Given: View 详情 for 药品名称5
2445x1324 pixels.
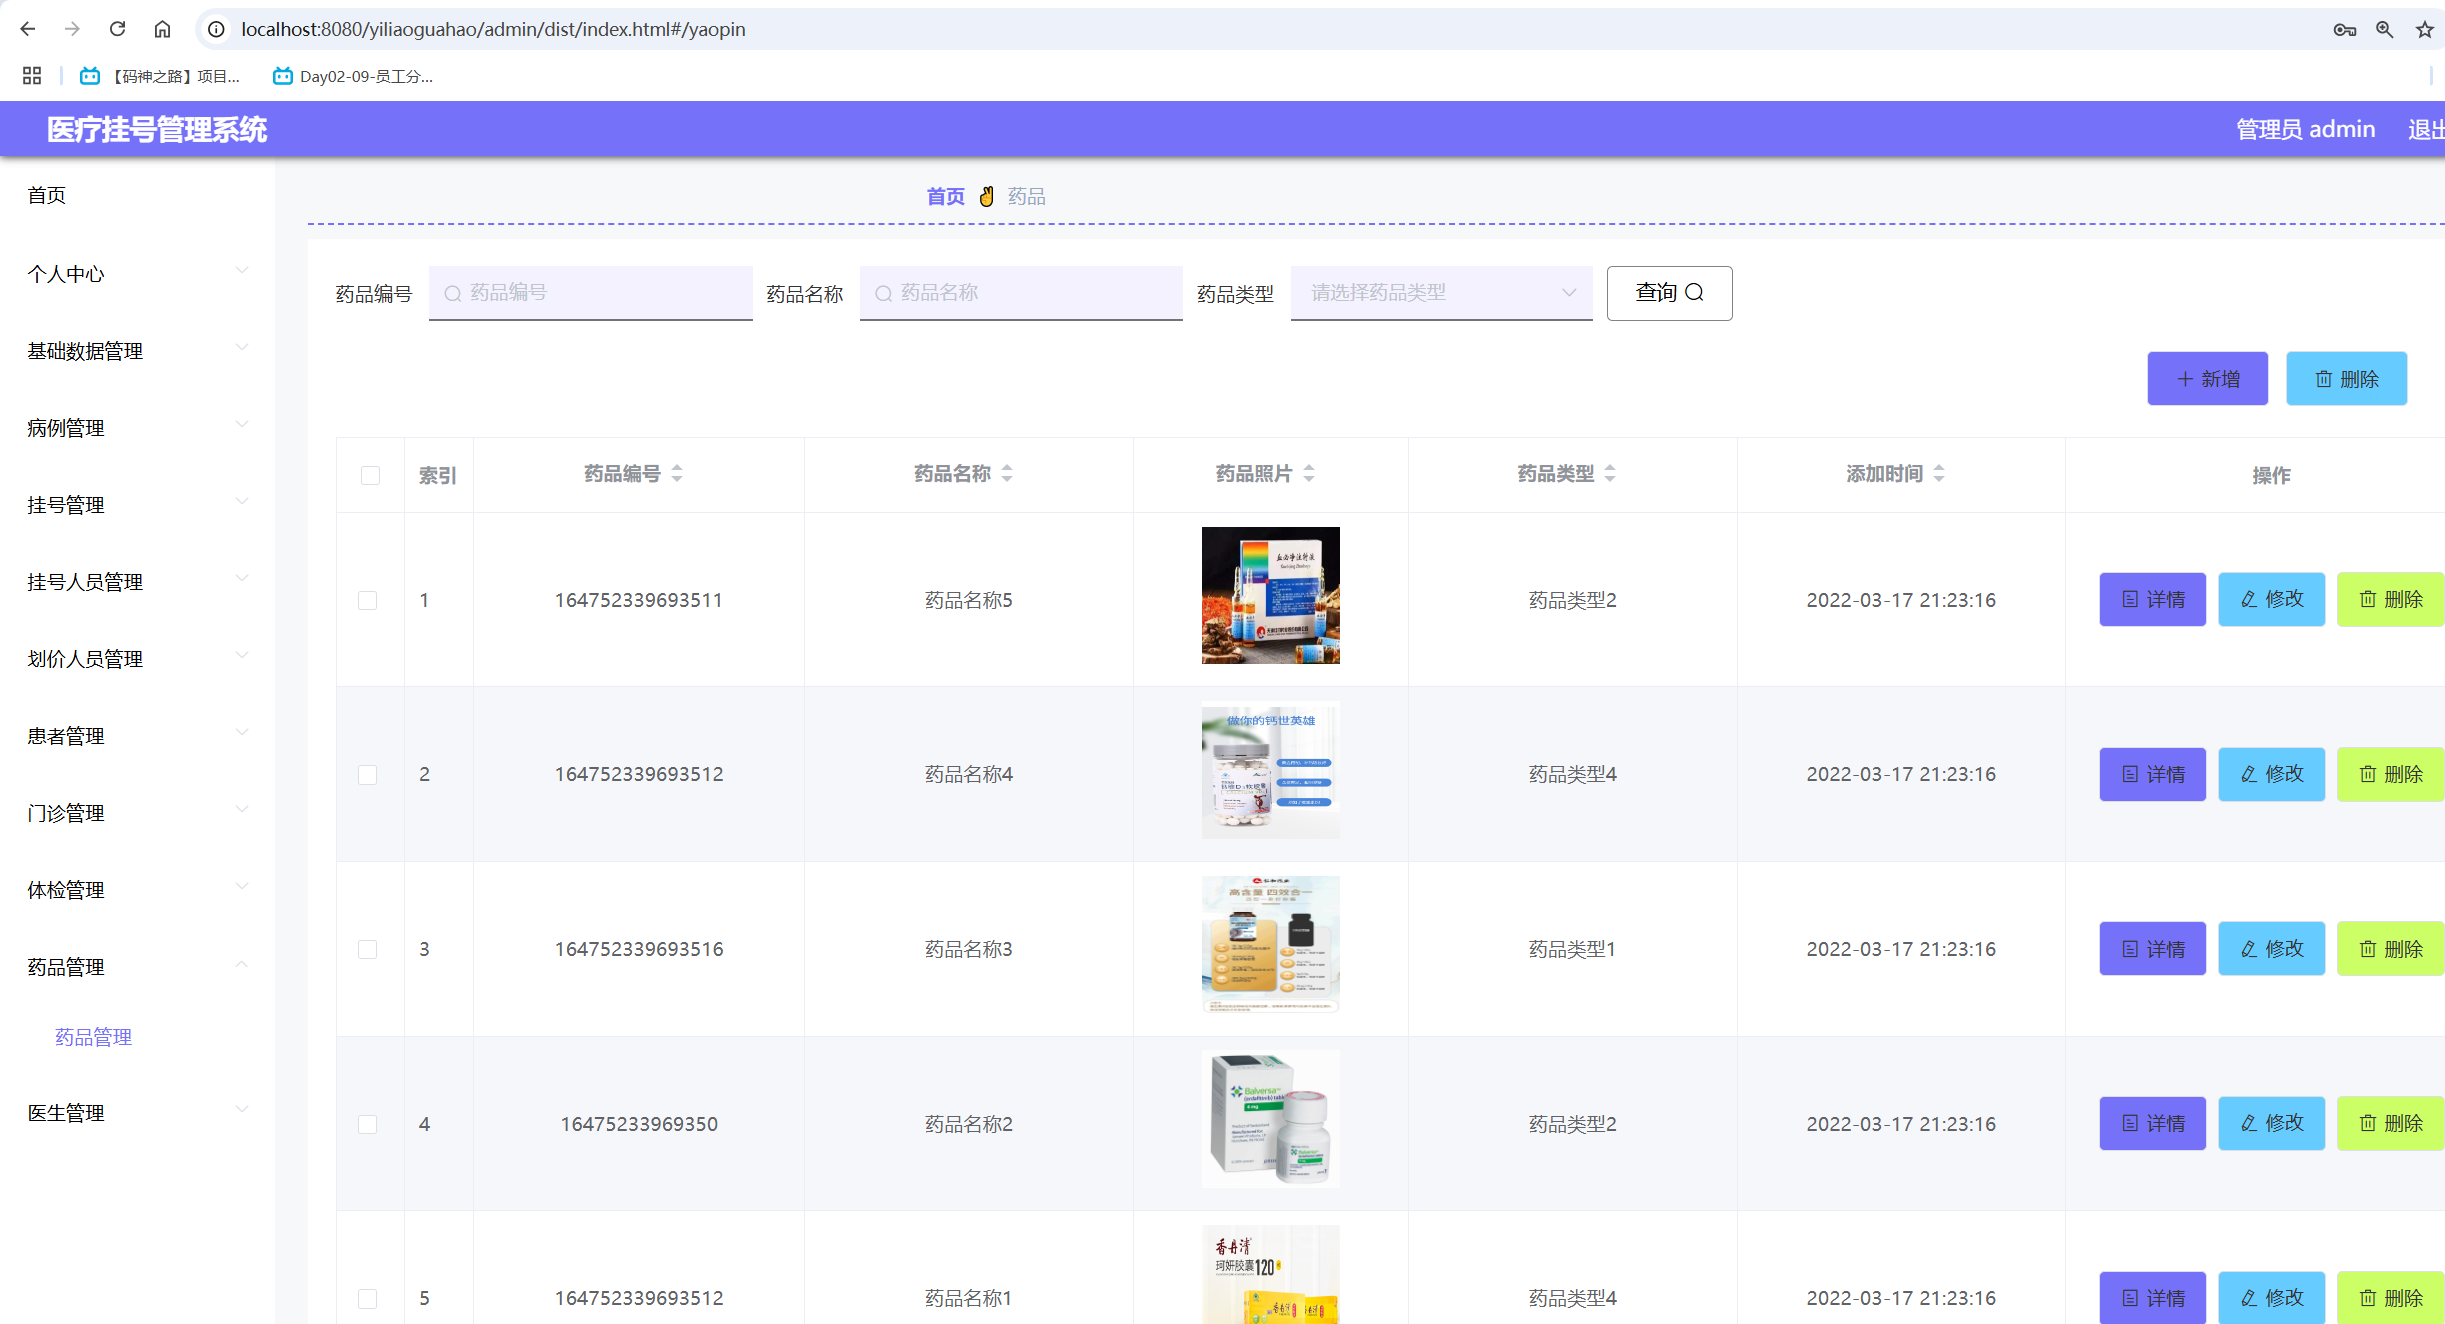Looking at the screenshot, I should [x=2152, y=599].
